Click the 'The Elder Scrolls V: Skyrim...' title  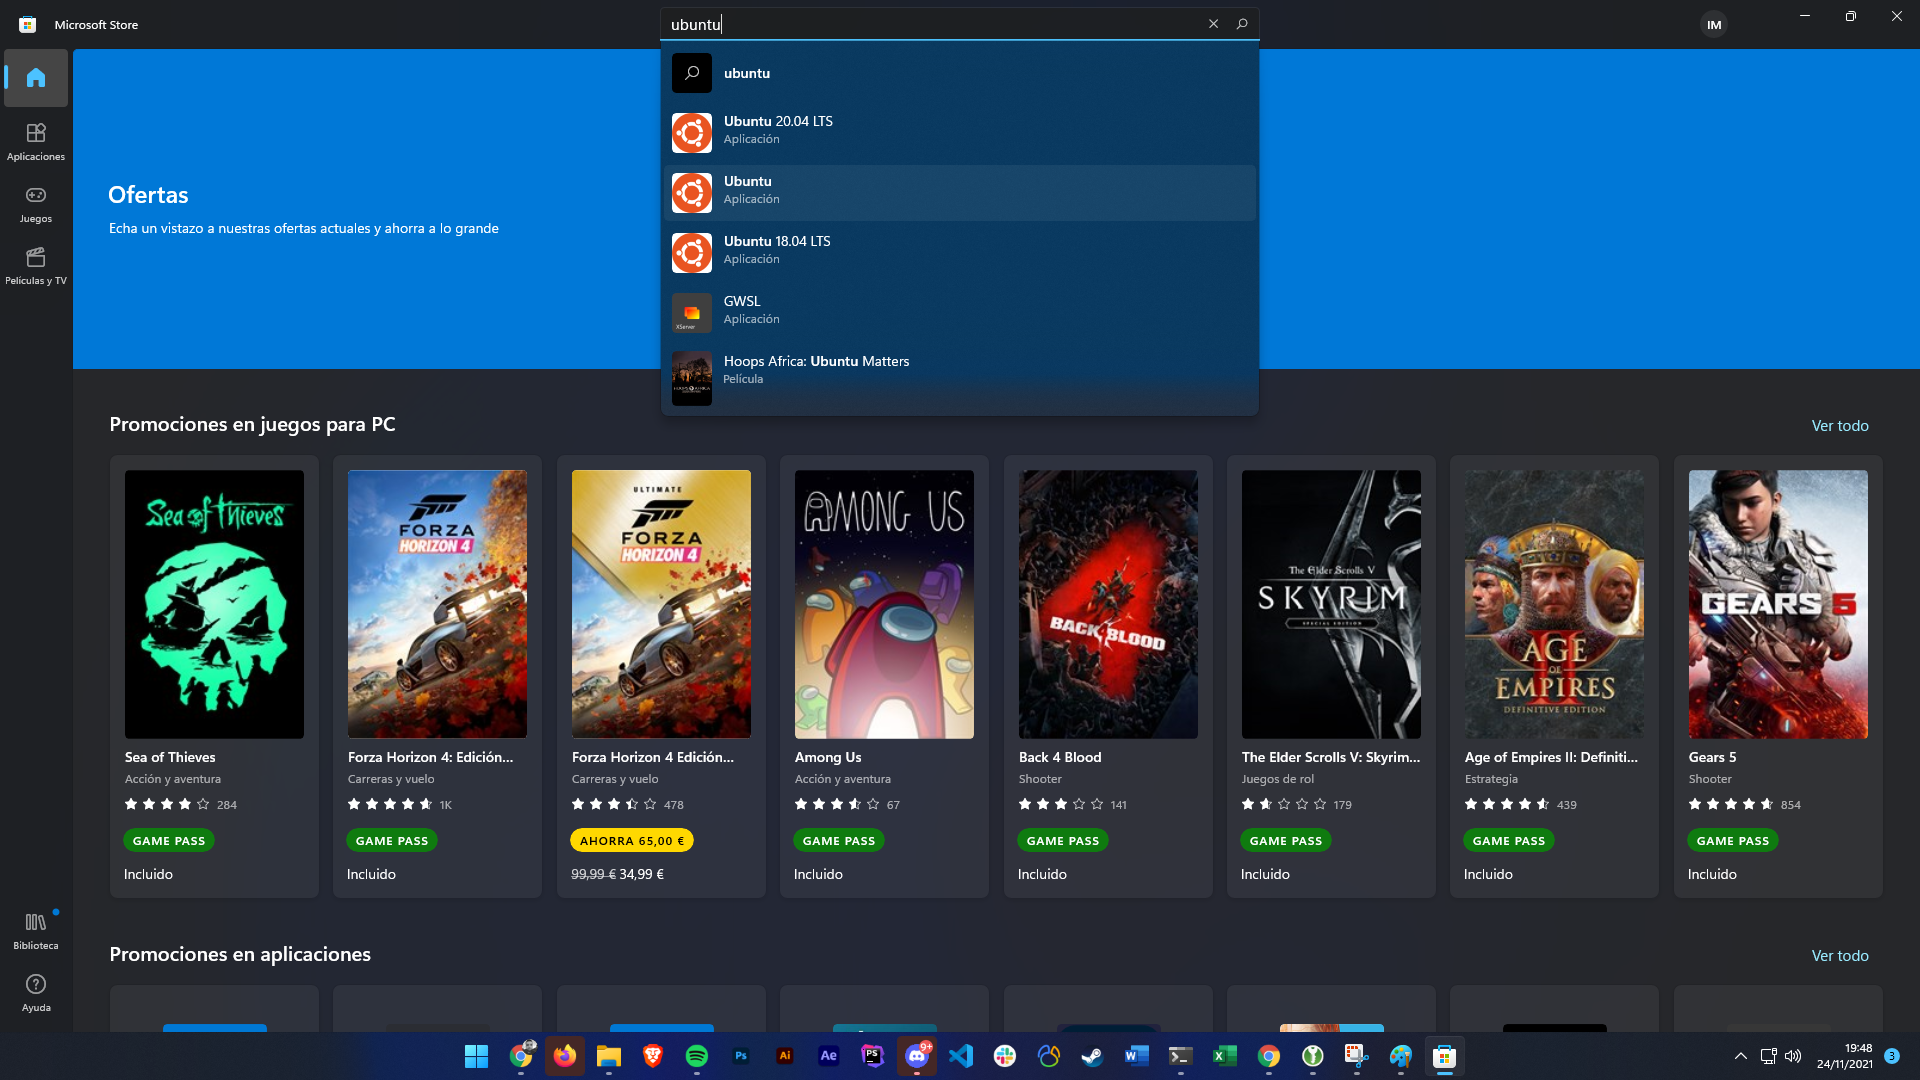coord(1331,757)
